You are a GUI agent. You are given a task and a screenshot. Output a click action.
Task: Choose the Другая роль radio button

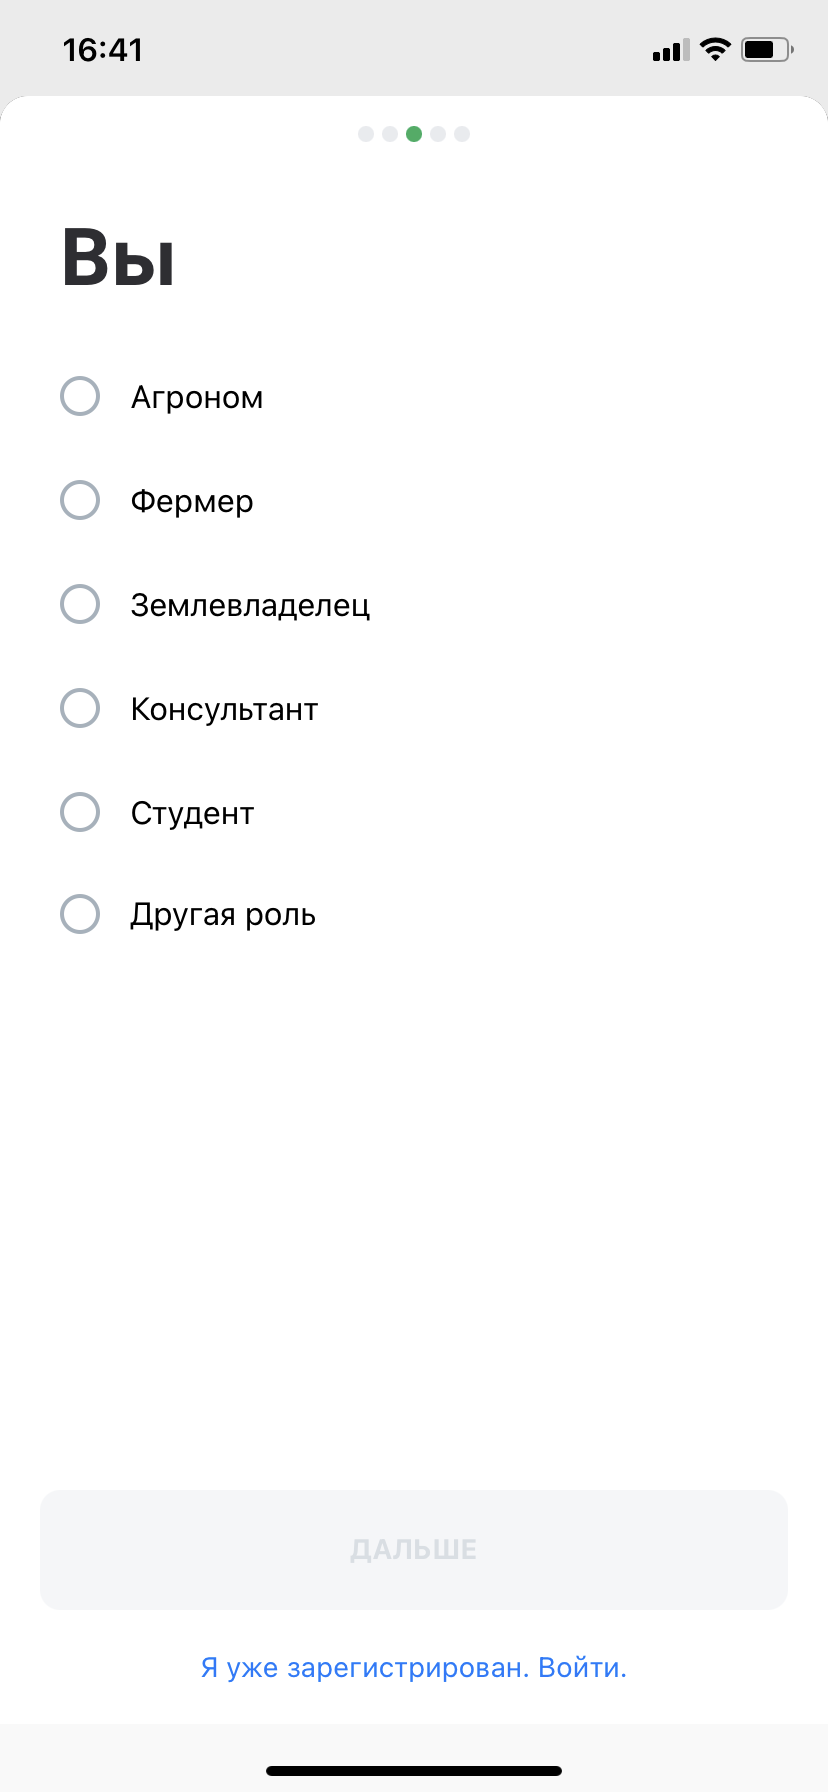pos(80,914)
